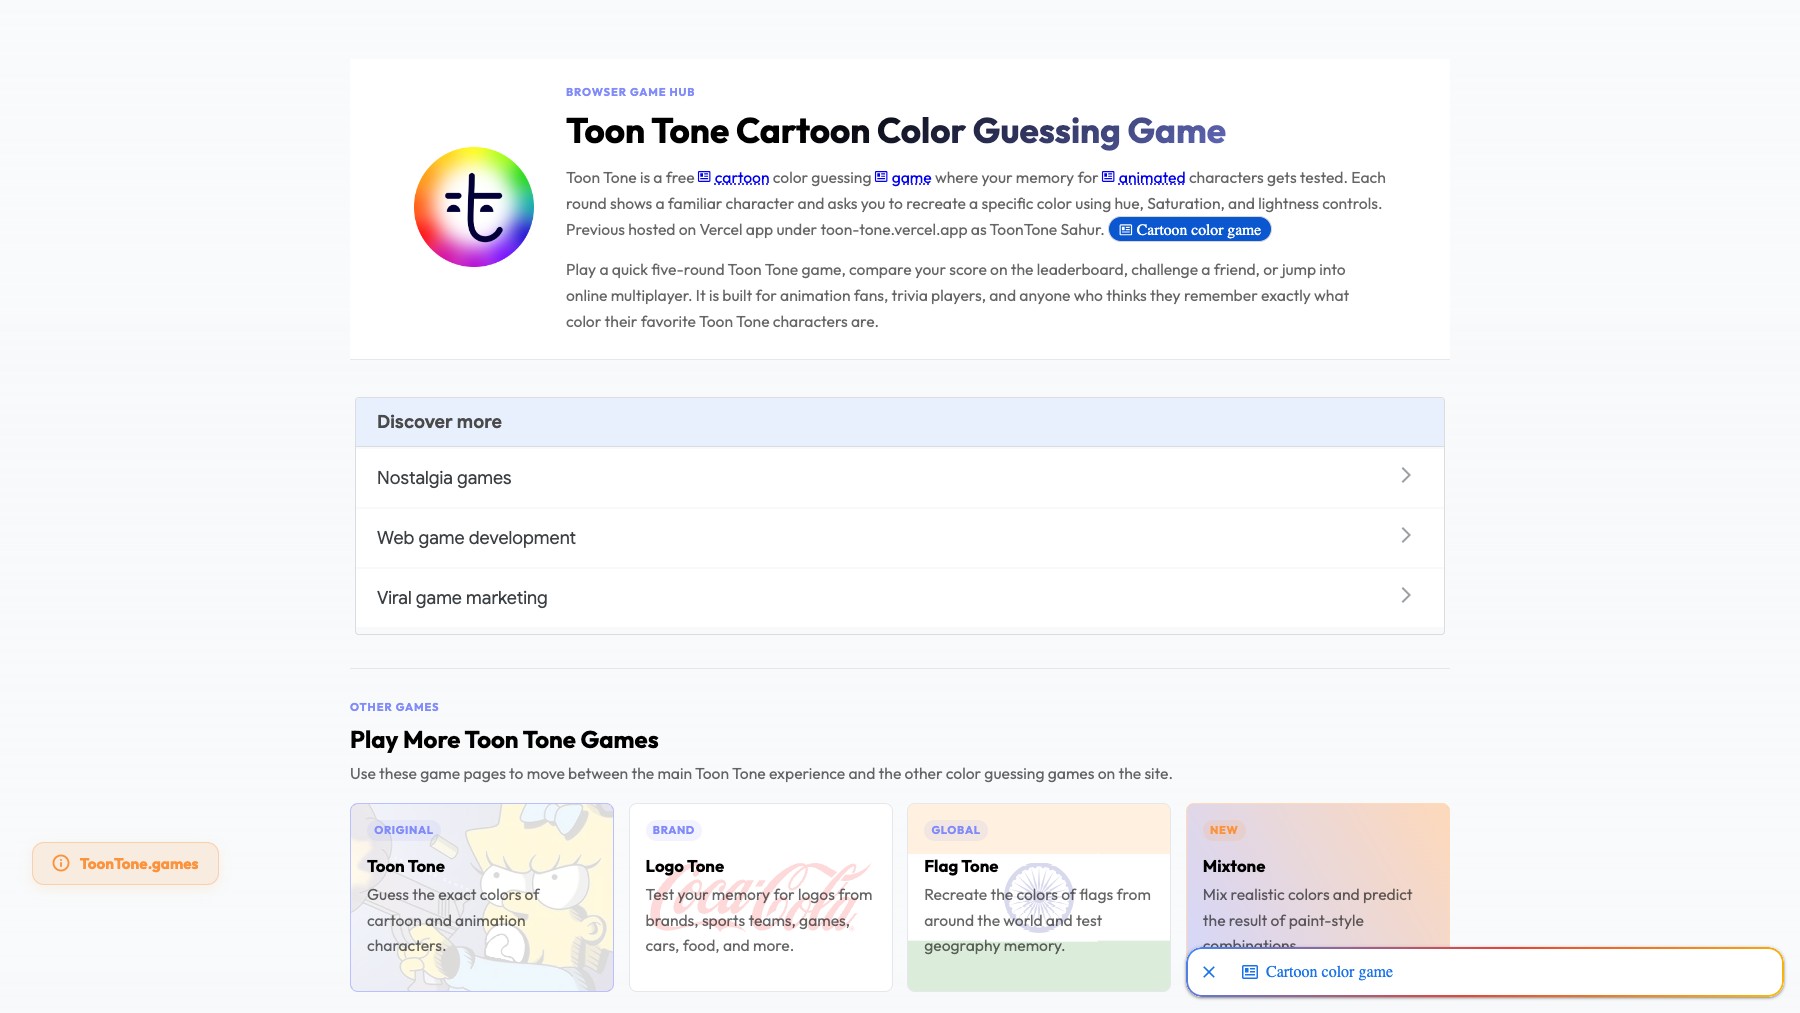This screenshot has width=1800, height=1013.
Task: Expand the Nostalgia games chevron
Action: tap(1406, 475)
